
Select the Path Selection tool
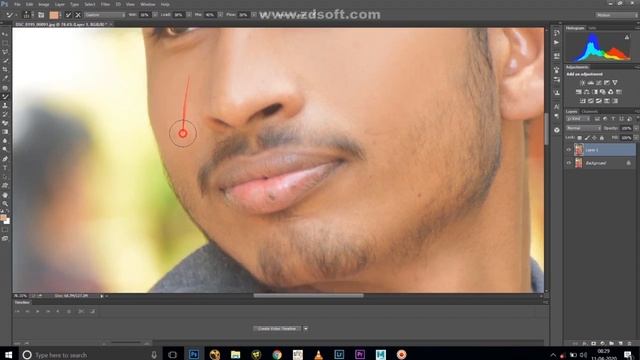point(5,177)
